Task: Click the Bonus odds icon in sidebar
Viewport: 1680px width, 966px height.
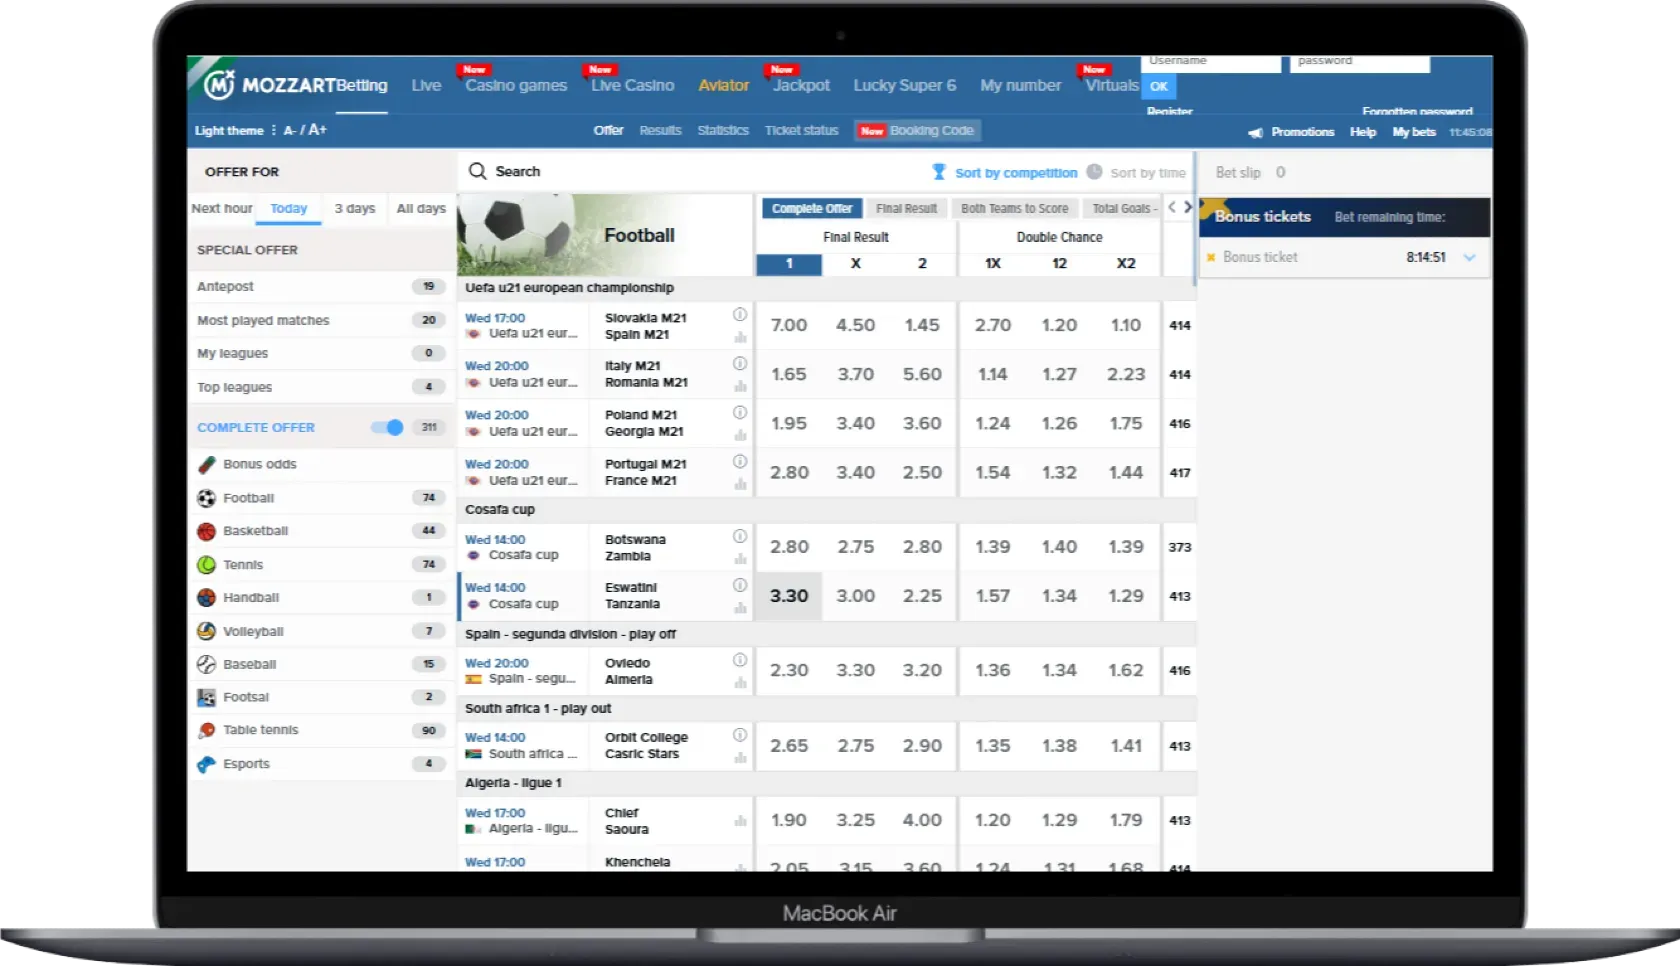Action: 206,464
